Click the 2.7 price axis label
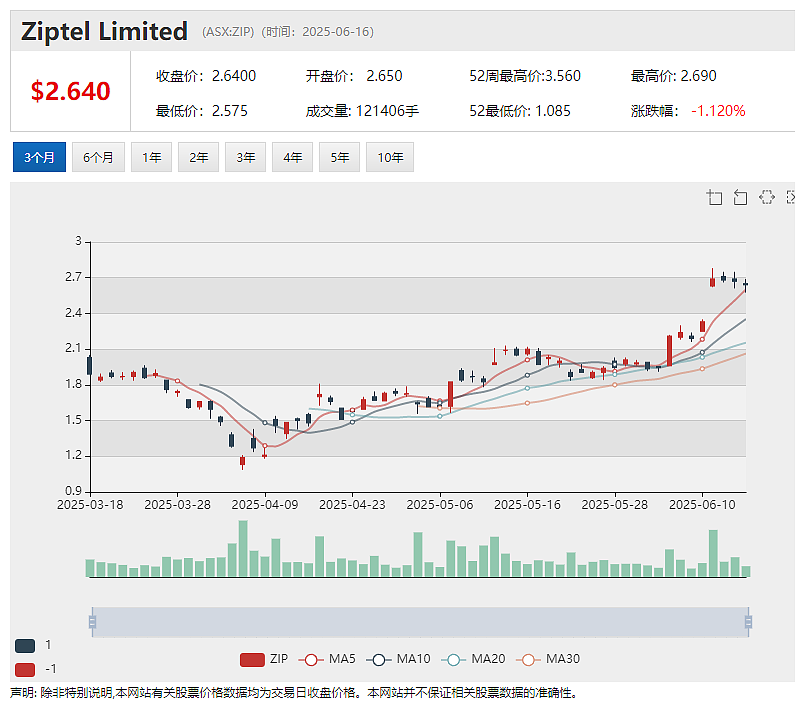This screenshot has height=718, width=808. (73, 277)
